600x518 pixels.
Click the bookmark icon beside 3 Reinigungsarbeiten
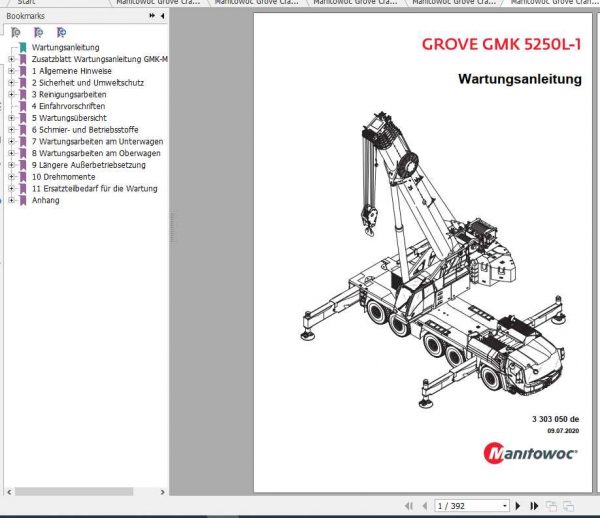point(23,94)
